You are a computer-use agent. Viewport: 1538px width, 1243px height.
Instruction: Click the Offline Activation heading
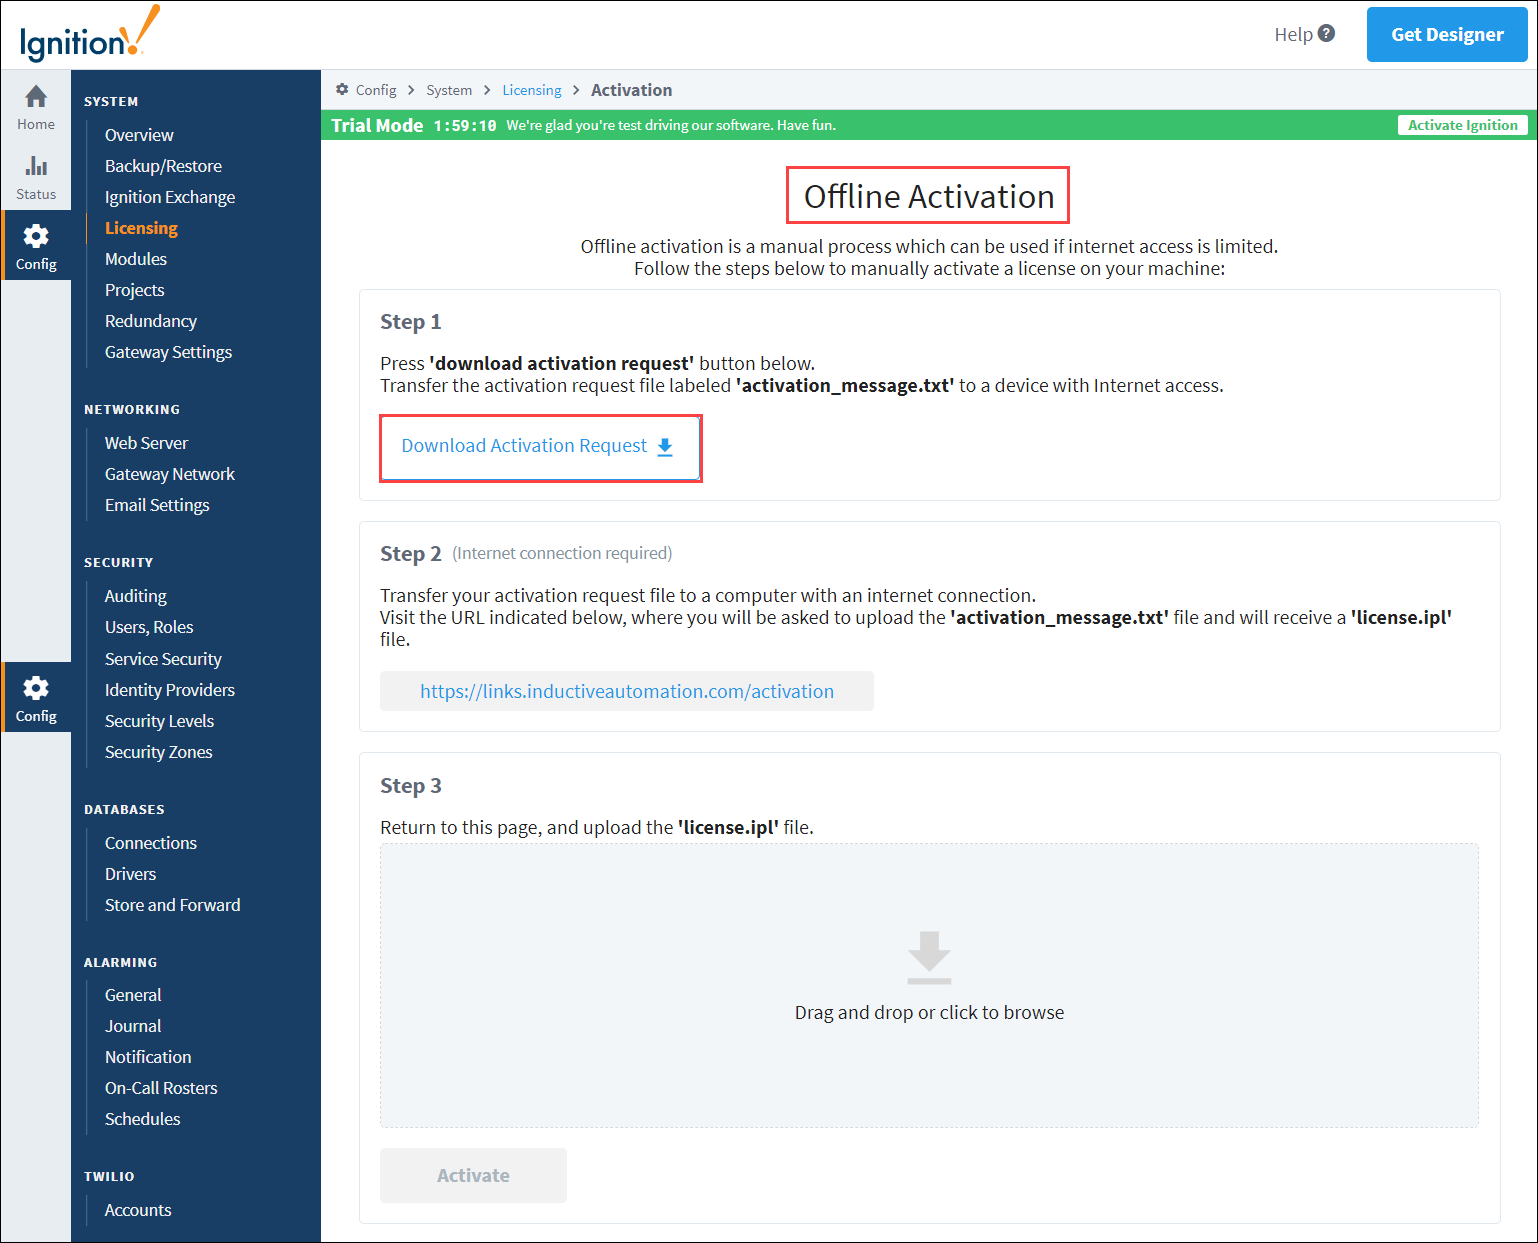coord(929,196)
